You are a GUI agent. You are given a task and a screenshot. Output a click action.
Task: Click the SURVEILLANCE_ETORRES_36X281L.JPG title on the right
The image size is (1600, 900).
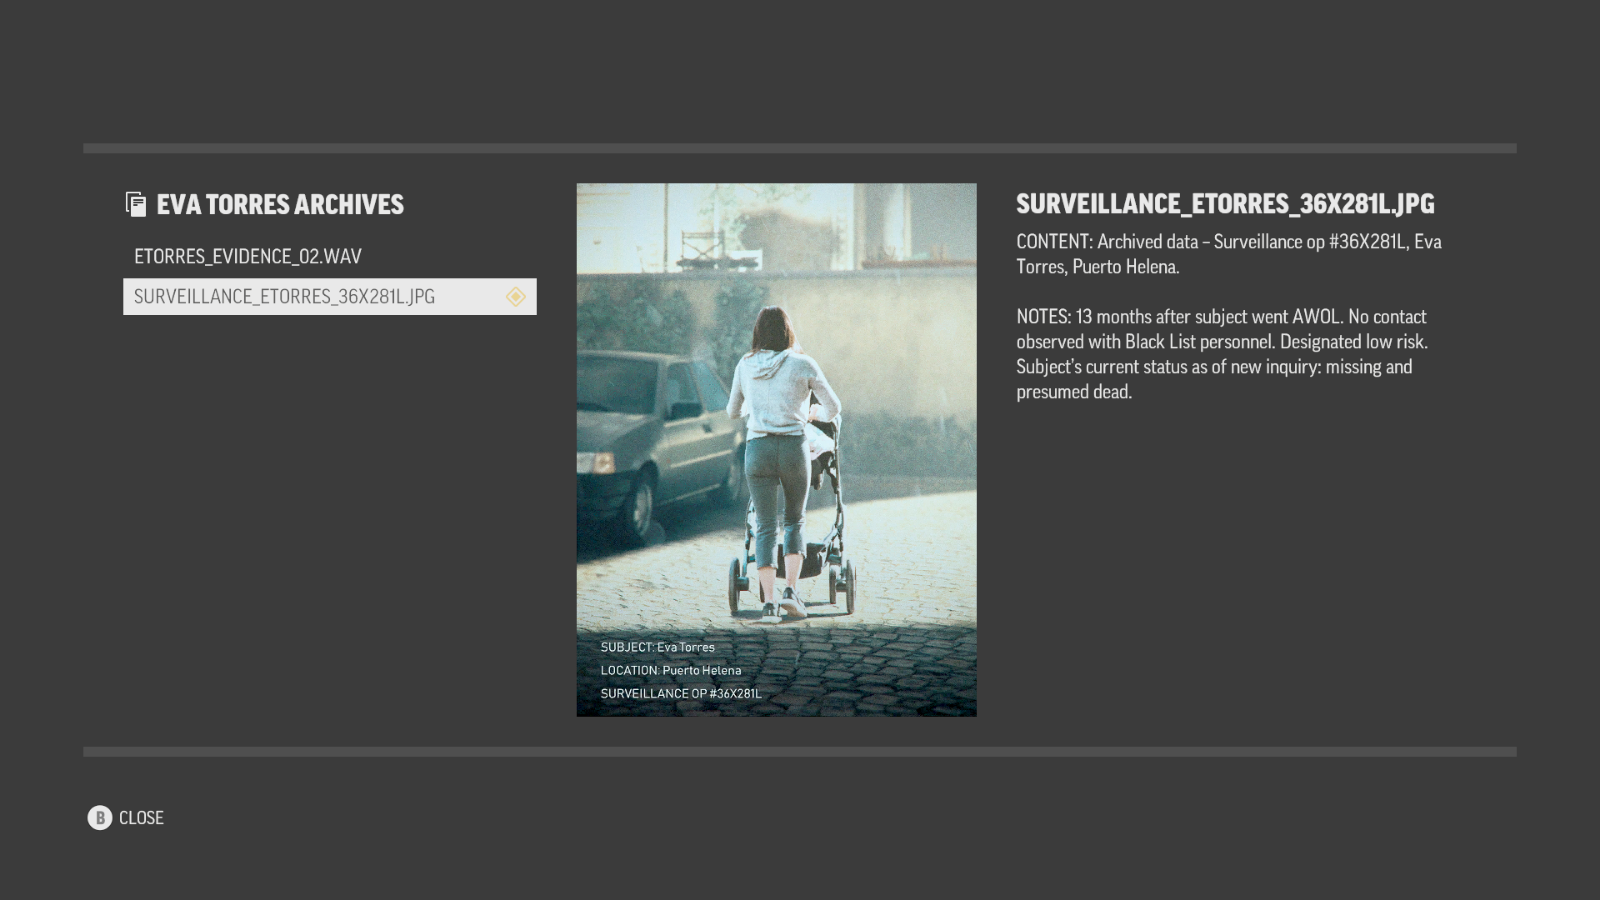[1225, 204]
